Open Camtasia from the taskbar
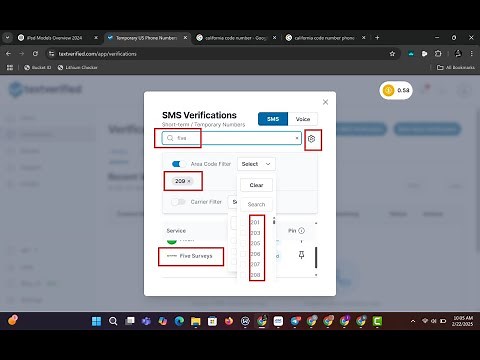The width and height of the screenshot is (480, 360). 377,321
